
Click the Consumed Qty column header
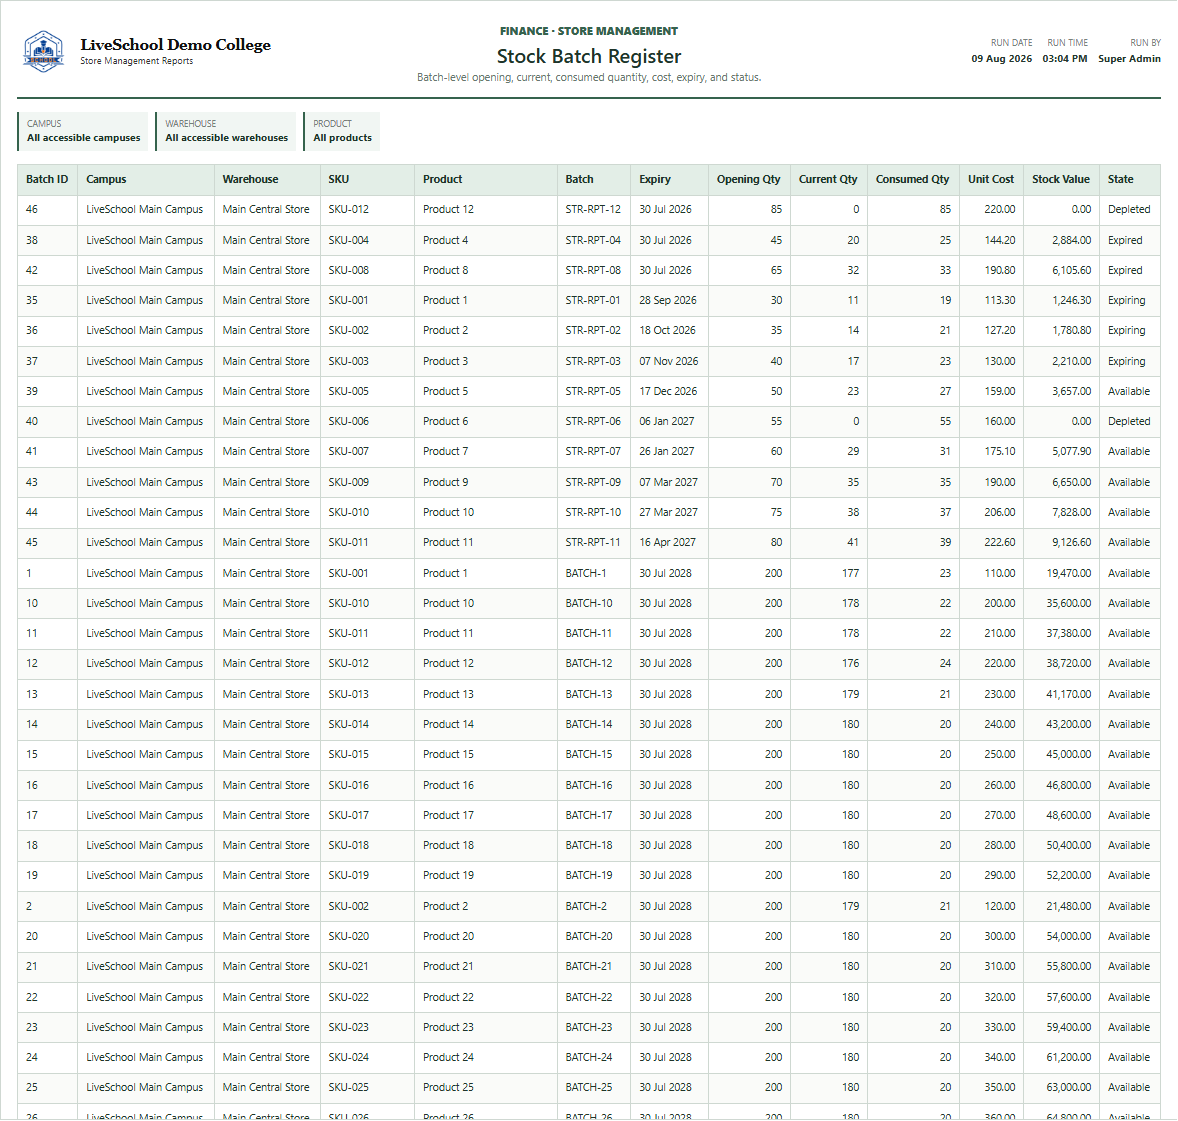pos(913,180)
